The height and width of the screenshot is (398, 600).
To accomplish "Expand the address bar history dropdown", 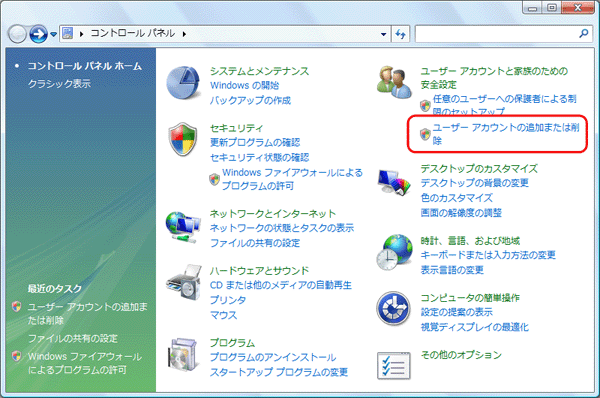I will 383,34.
